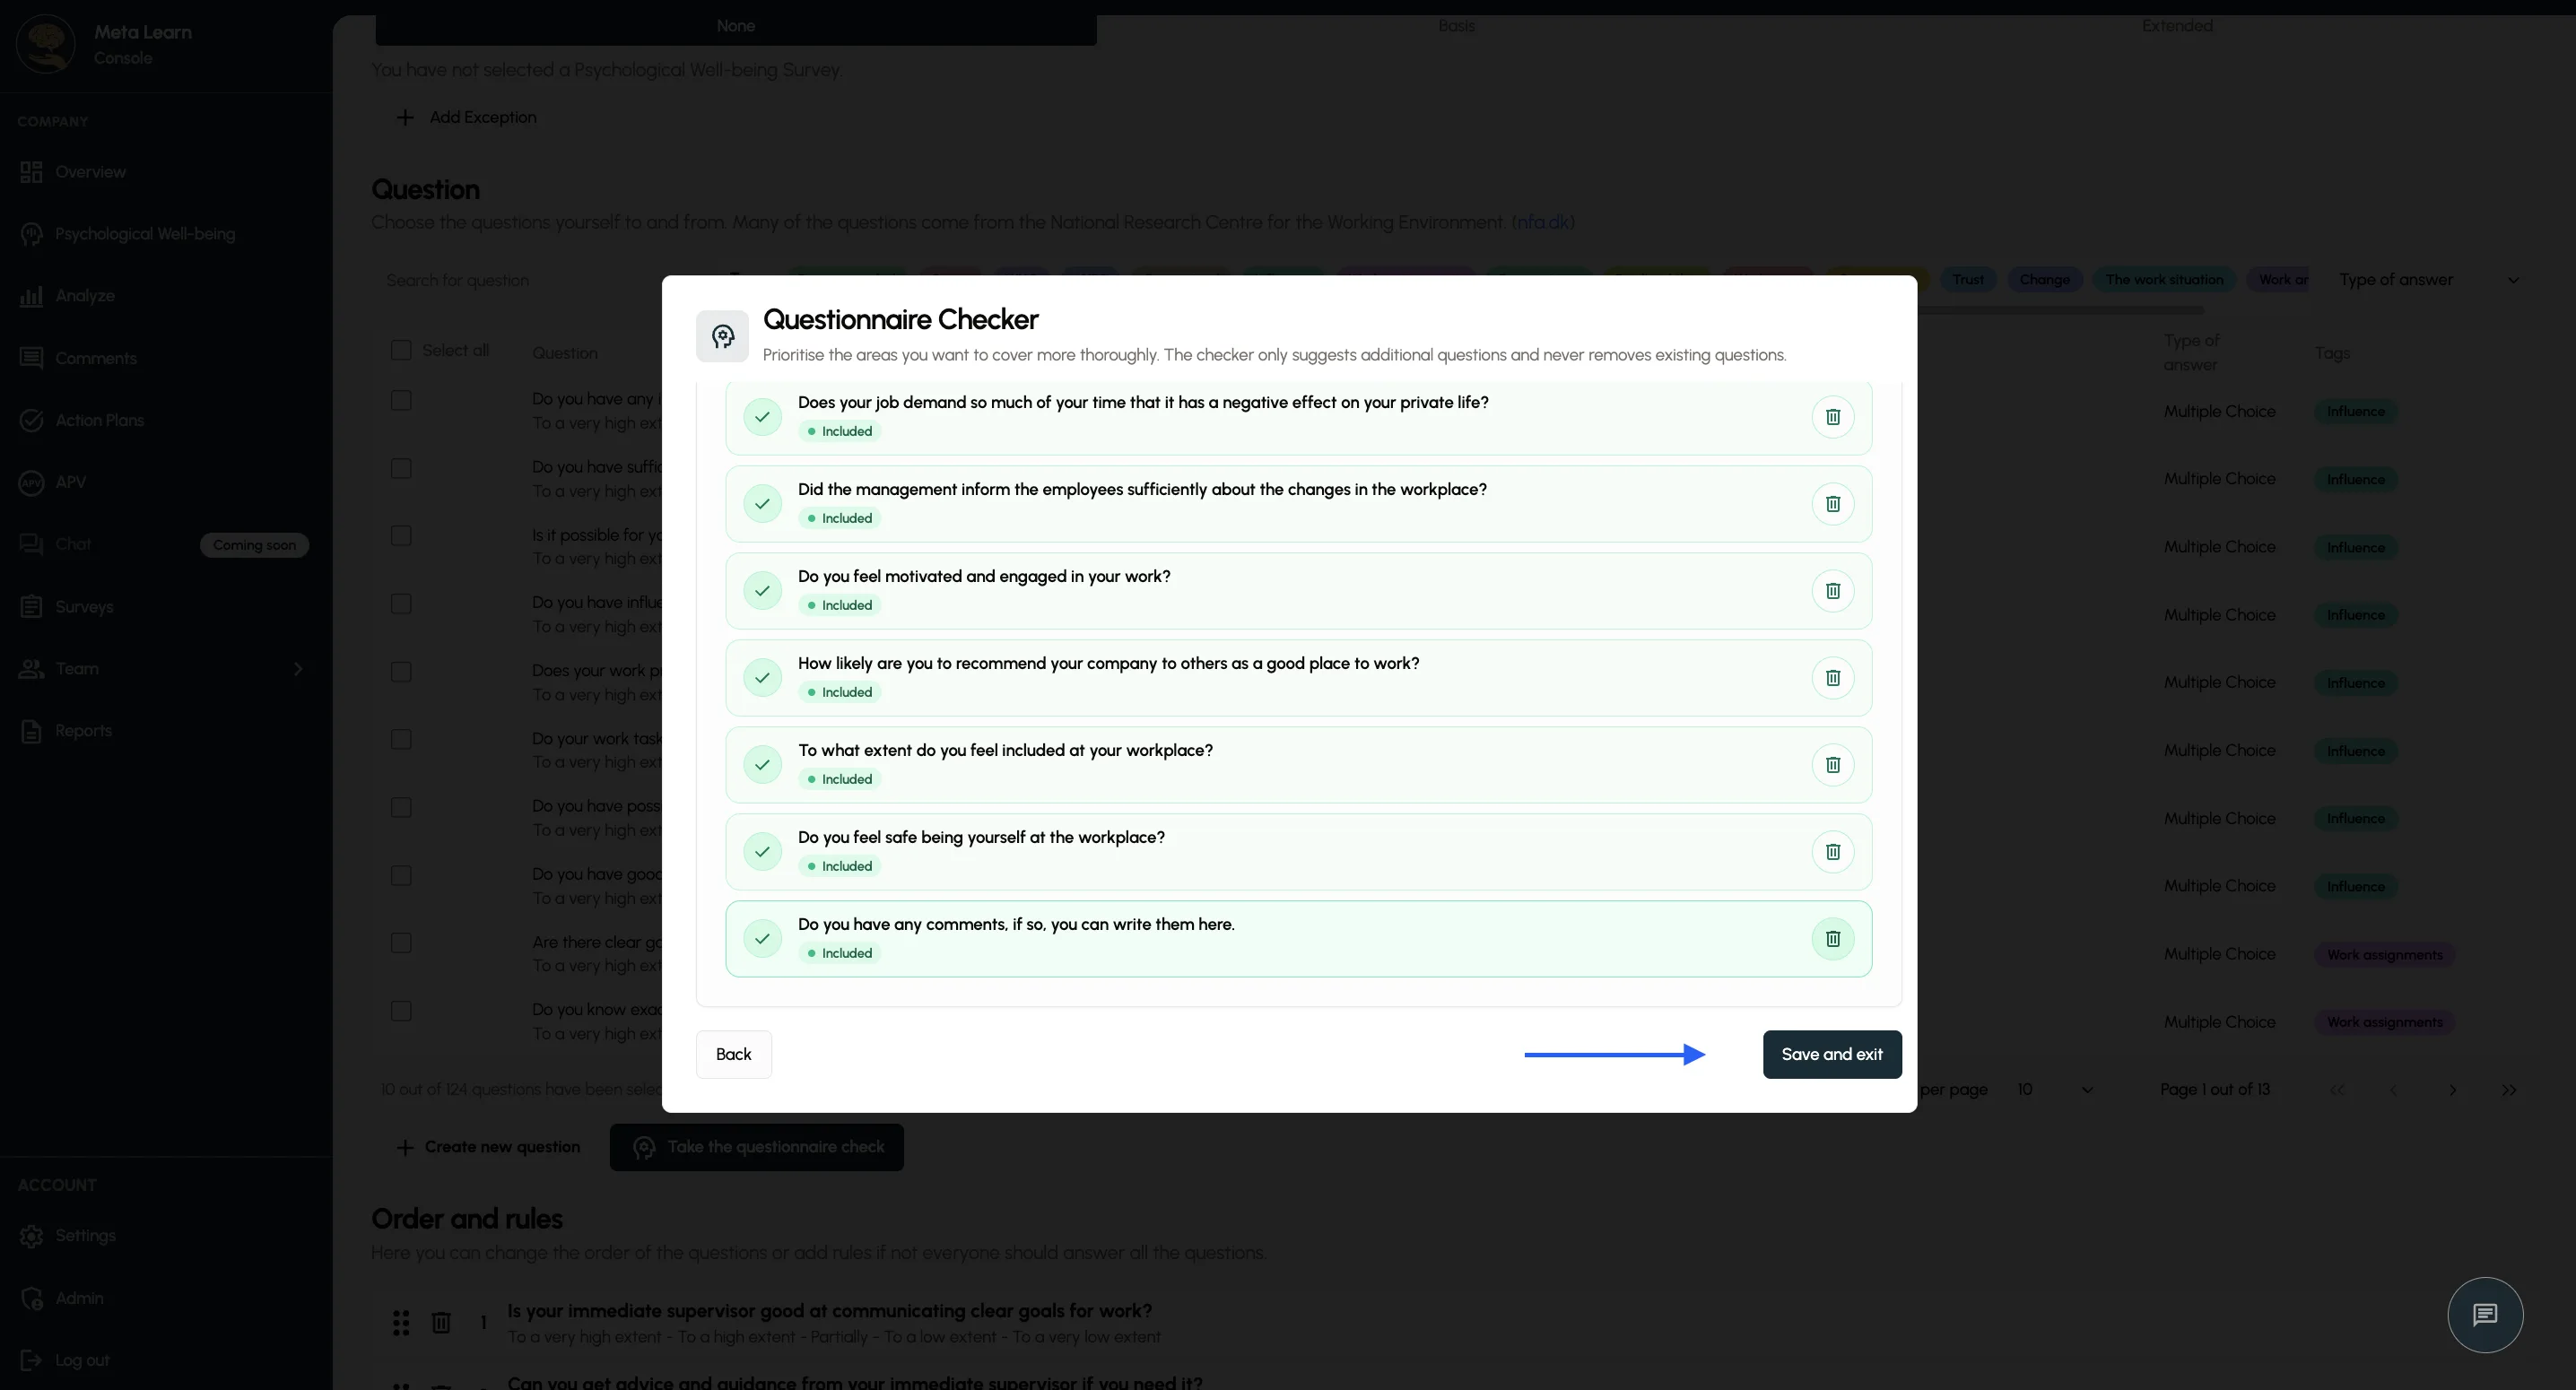The height and width of the screenshot is (1390, 2576).
Task: Switch to the Extended survey tab
Action: [x=2177, y=26]
